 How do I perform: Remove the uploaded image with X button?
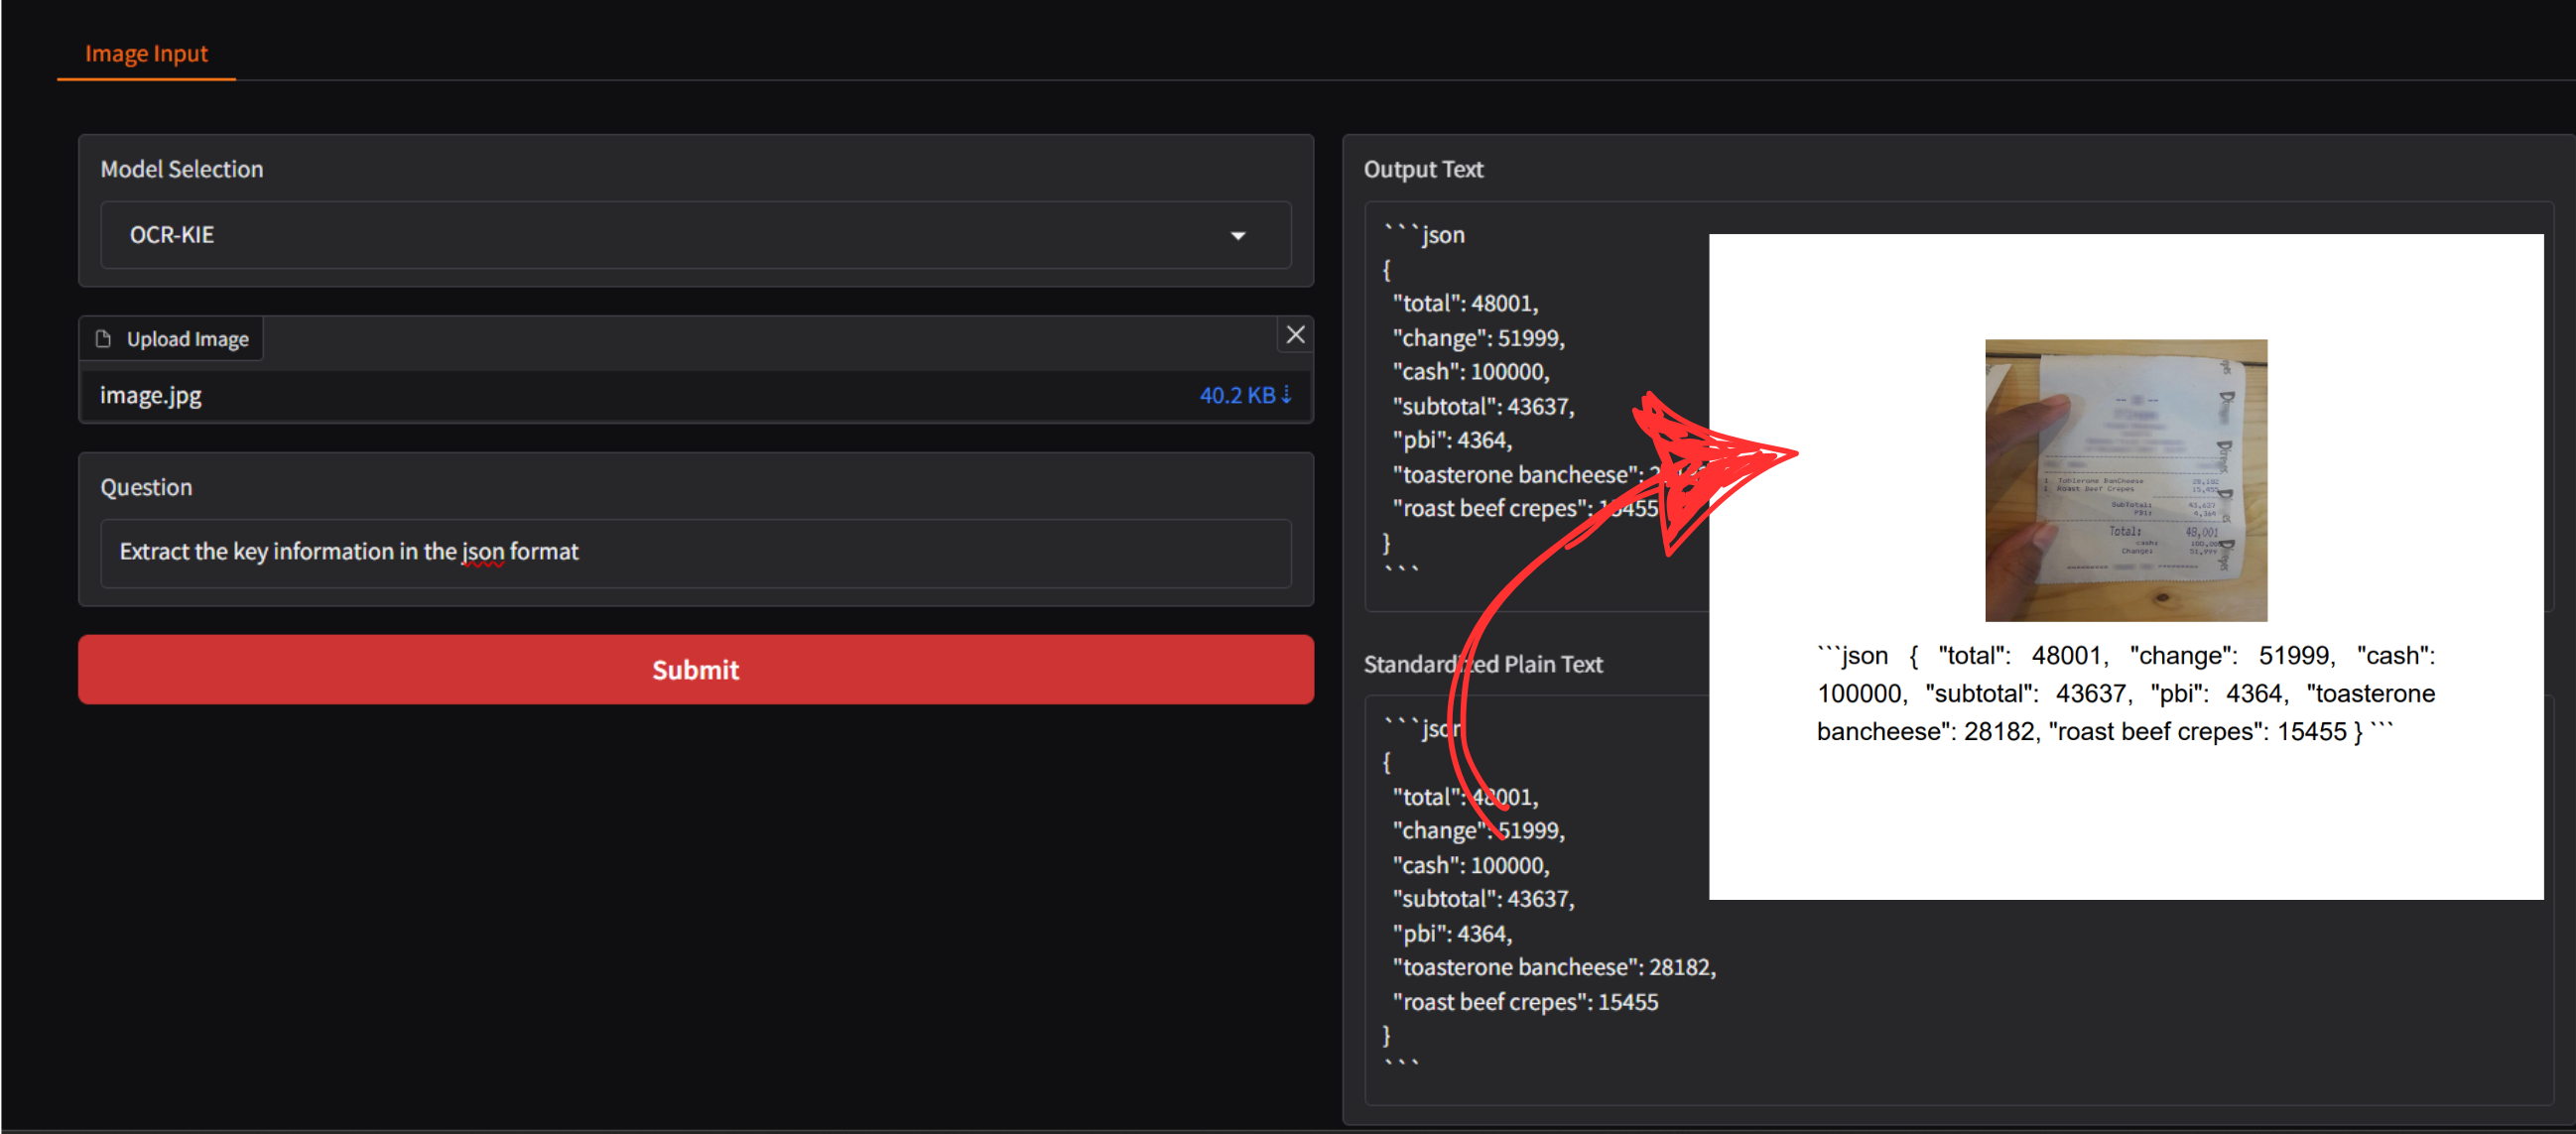pos(1294,335)
